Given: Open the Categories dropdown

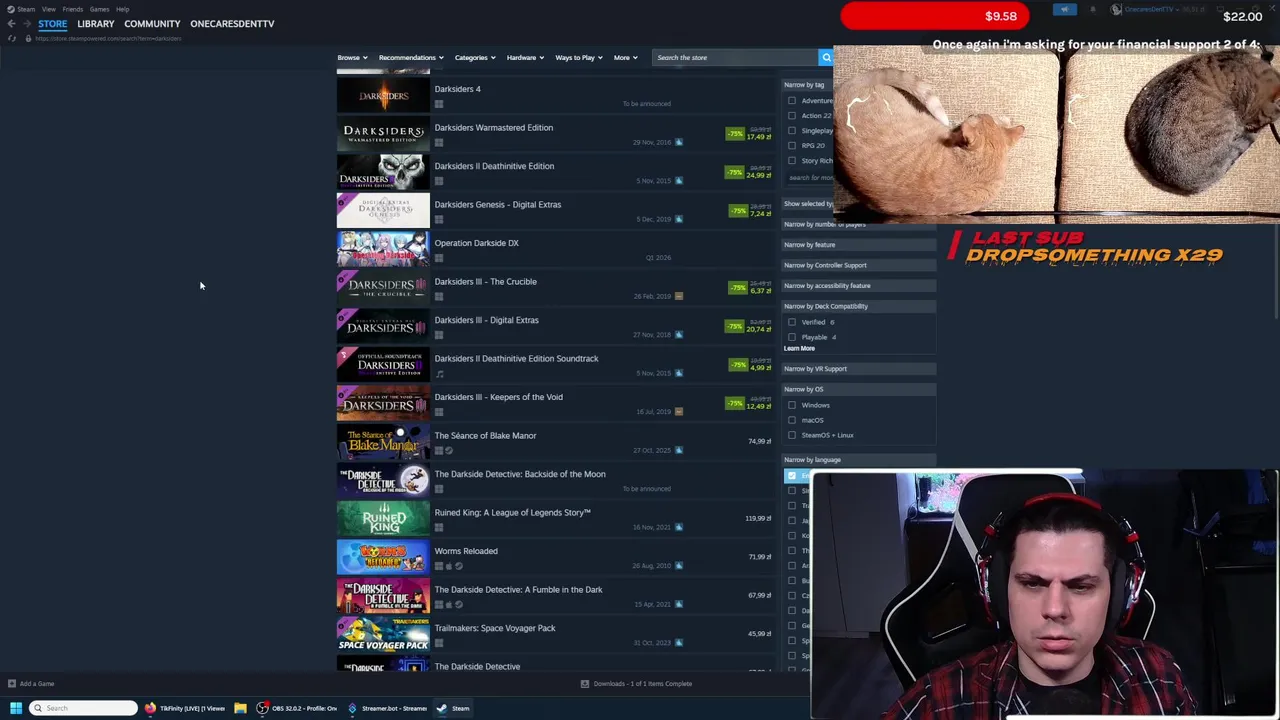Looking at the screenshot, I should click(x=474, y=57).
